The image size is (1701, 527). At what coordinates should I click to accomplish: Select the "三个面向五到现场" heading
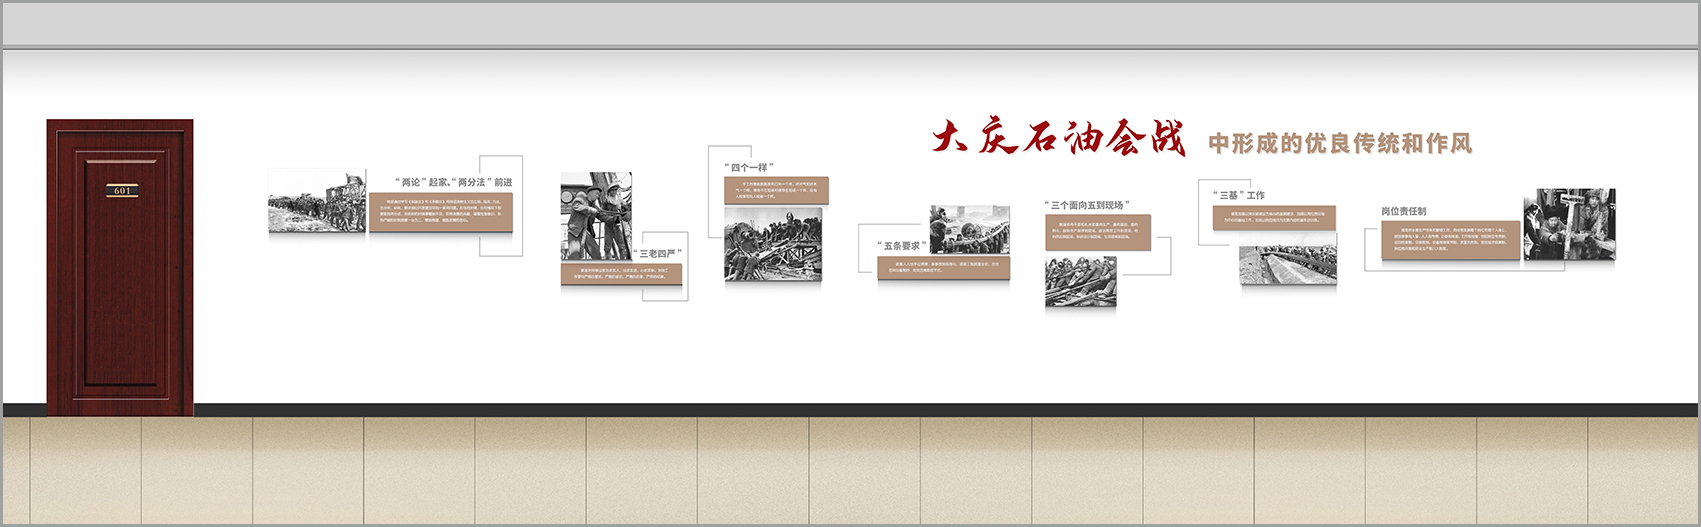coord(1087,205)
